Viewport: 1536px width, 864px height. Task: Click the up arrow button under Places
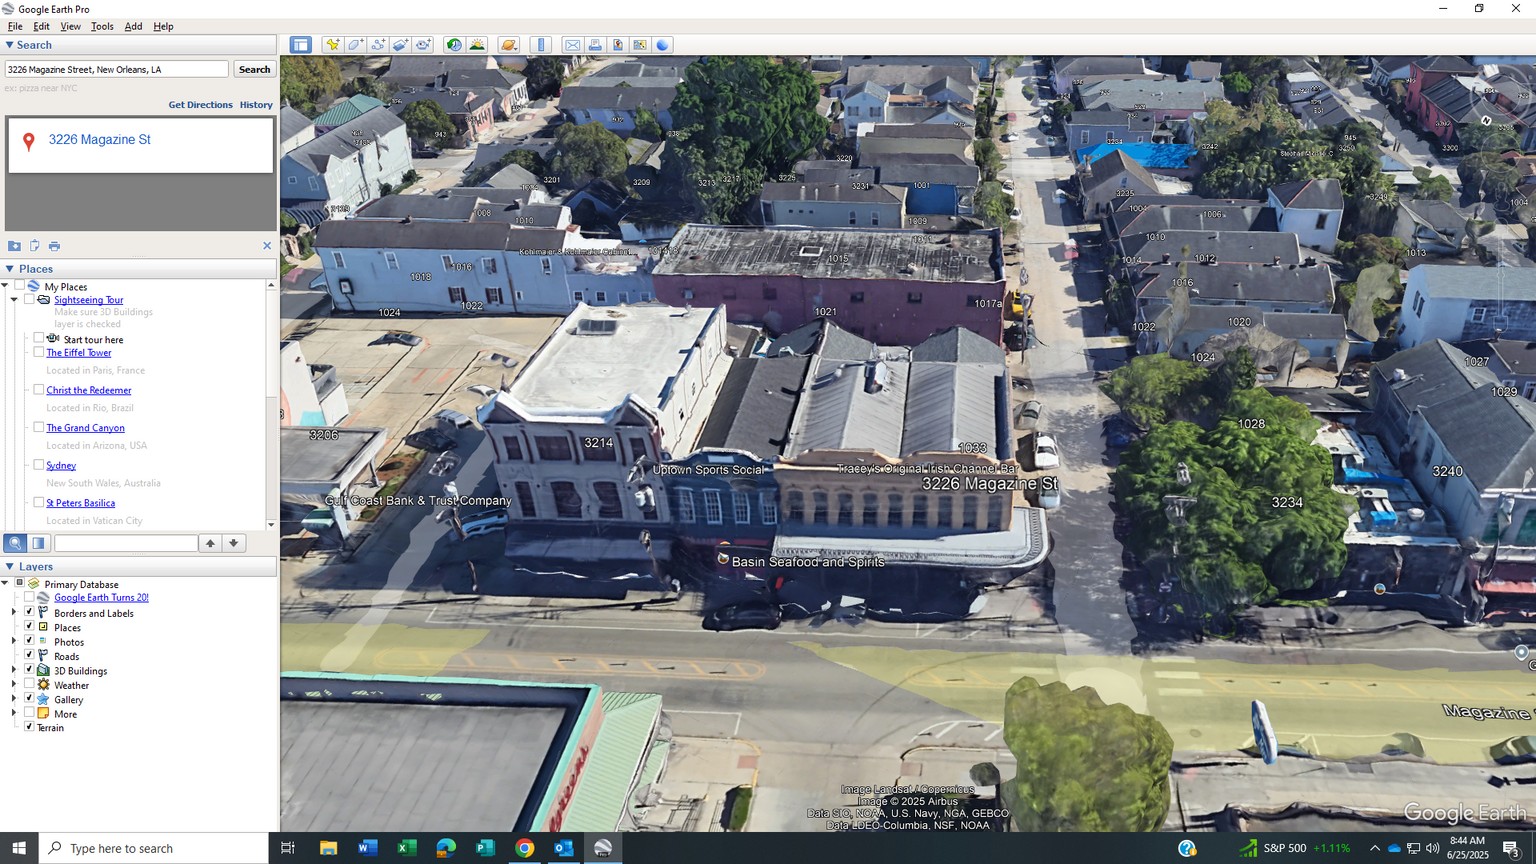[210, 543]
